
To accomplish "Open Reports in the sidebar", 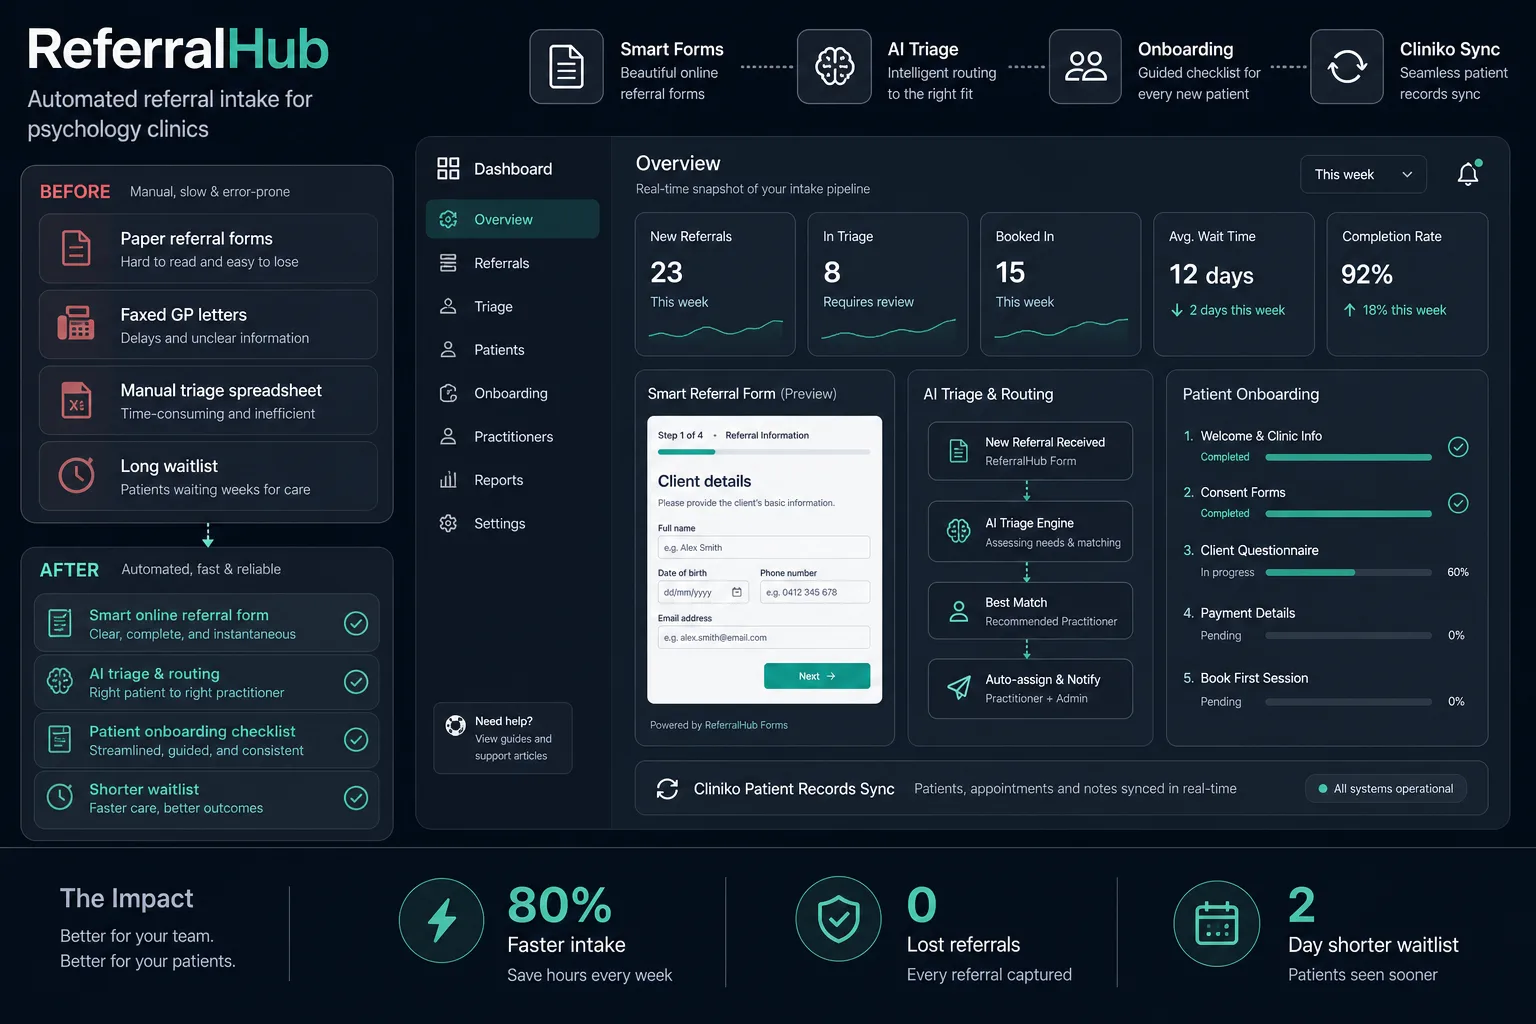I will pyautogui.click(x=512, y=480).
